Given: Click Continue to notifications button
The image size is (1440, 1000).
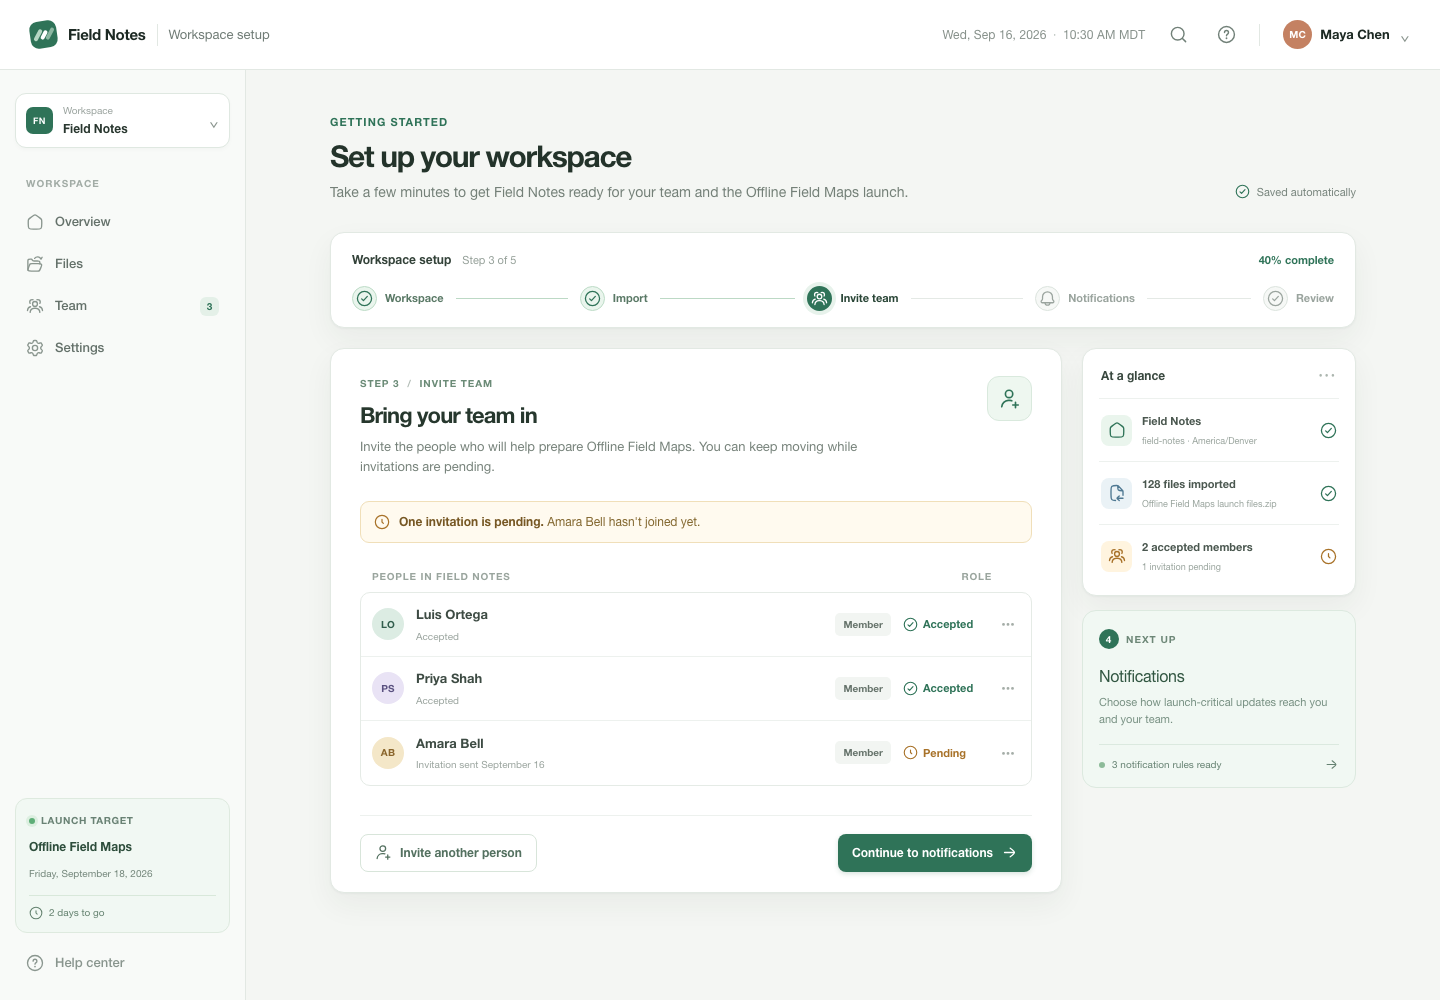Looking at the screenshot, I should point(935,853).
